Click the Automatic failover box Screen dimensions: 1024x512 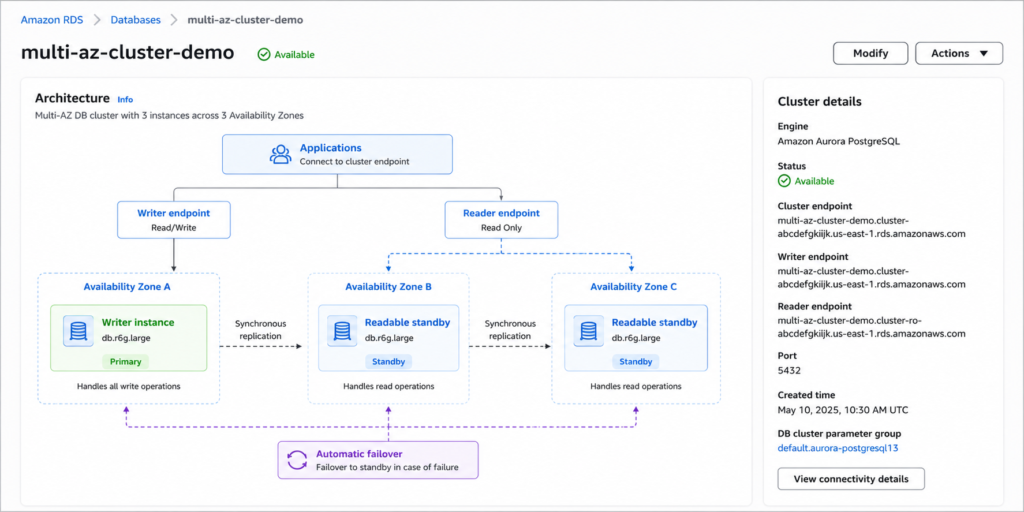(x=378, y=460)
